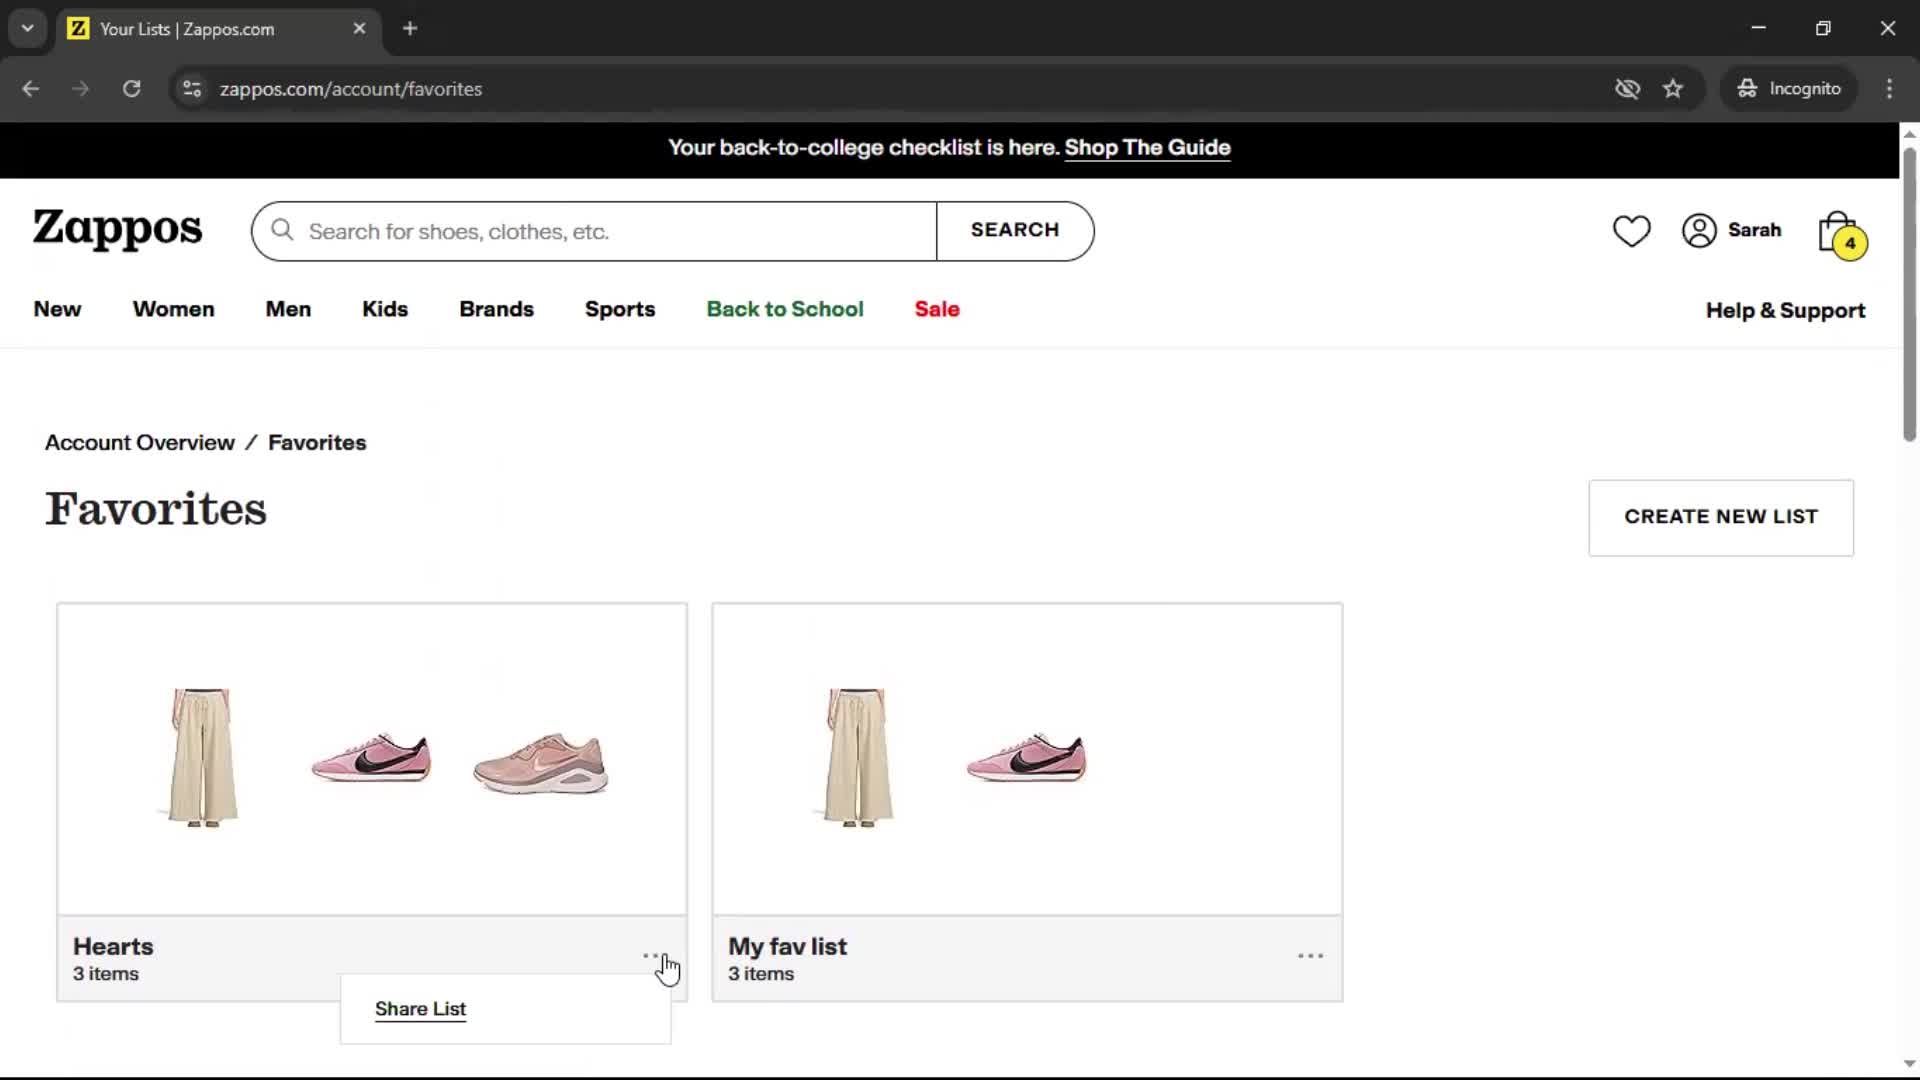The width and height of the screenshot is (1920, 1080).
Task: Open the Sports menu
Action: [620, 309]
